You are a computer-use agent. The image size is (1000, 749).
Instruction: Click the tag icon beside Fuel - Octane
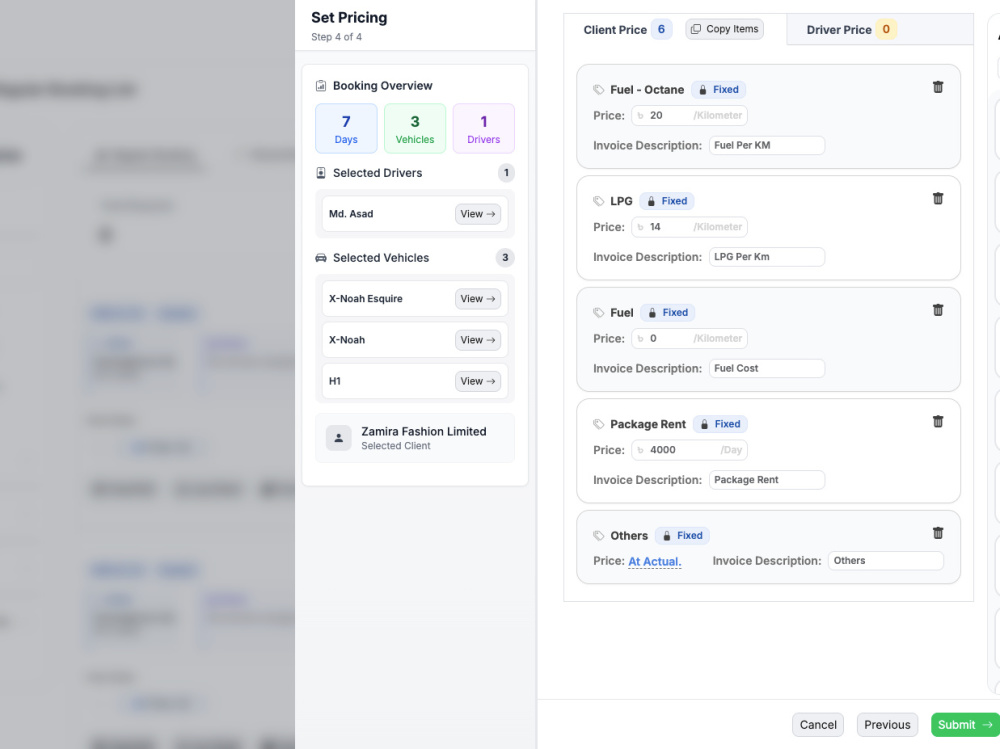pos(598,90)
